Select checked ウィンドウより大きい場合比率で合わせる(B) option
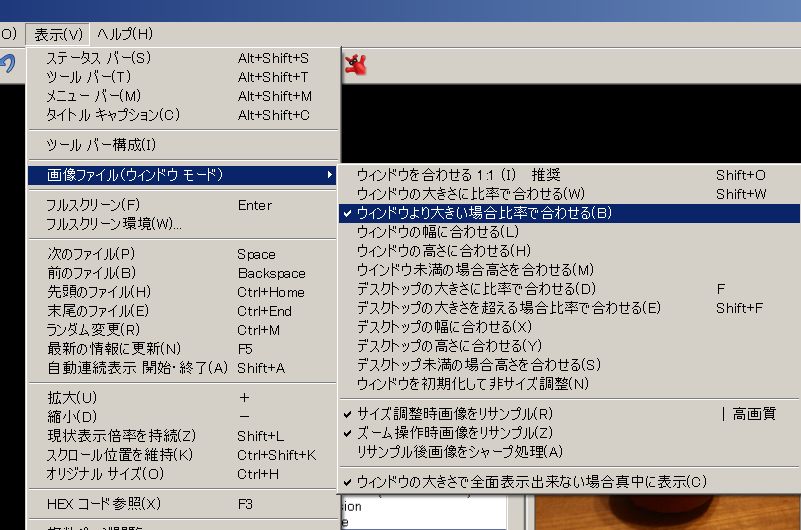This screenshot has width=801, height=530. [x=484, y=213]
